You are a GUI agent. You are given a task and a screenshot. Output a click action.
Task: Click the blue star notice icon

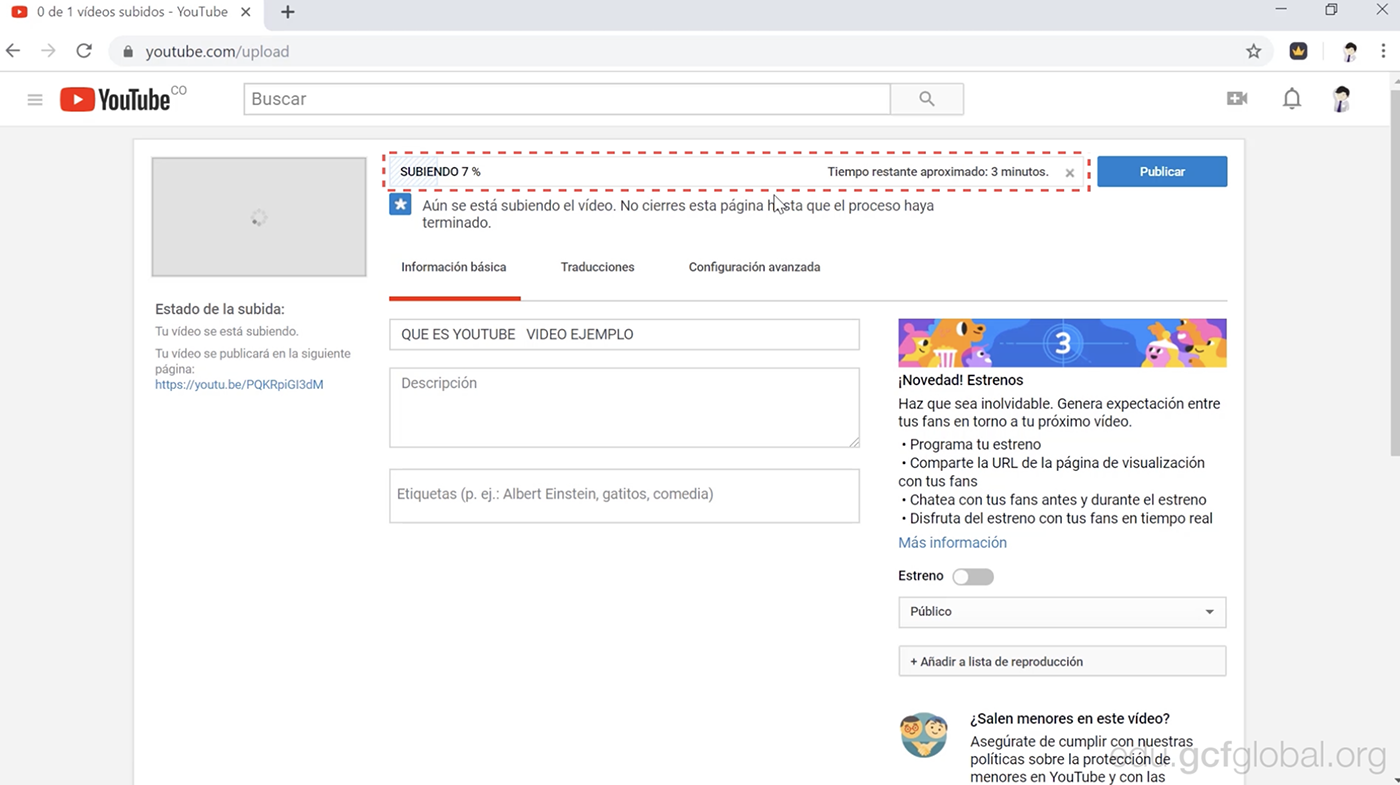pos(400,205)
